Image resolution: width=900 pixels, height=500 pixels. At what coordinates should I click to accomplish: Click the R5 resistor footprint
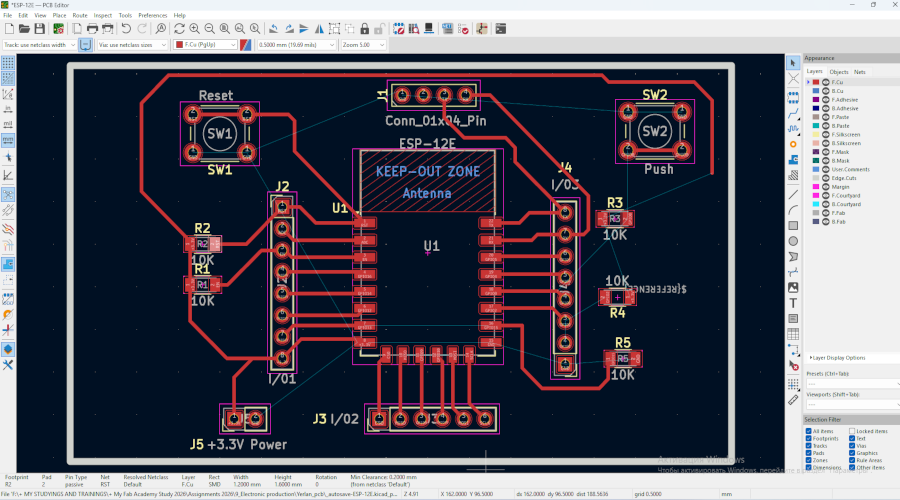tap(623, 359)
